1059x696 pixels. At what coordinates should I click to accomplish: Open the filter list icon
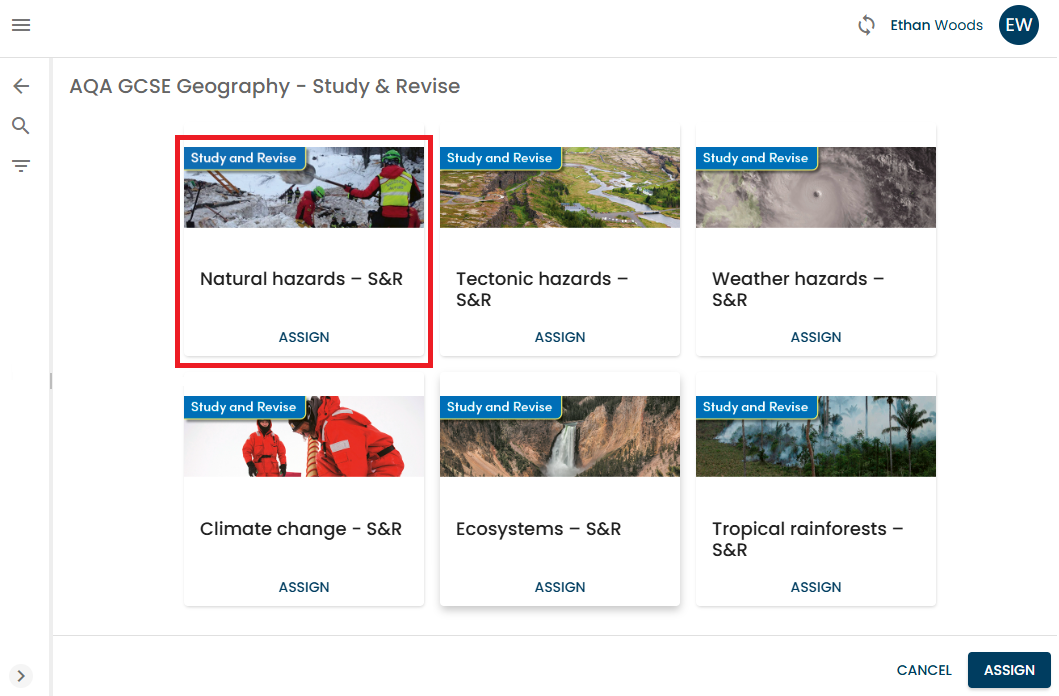(21, 166)
